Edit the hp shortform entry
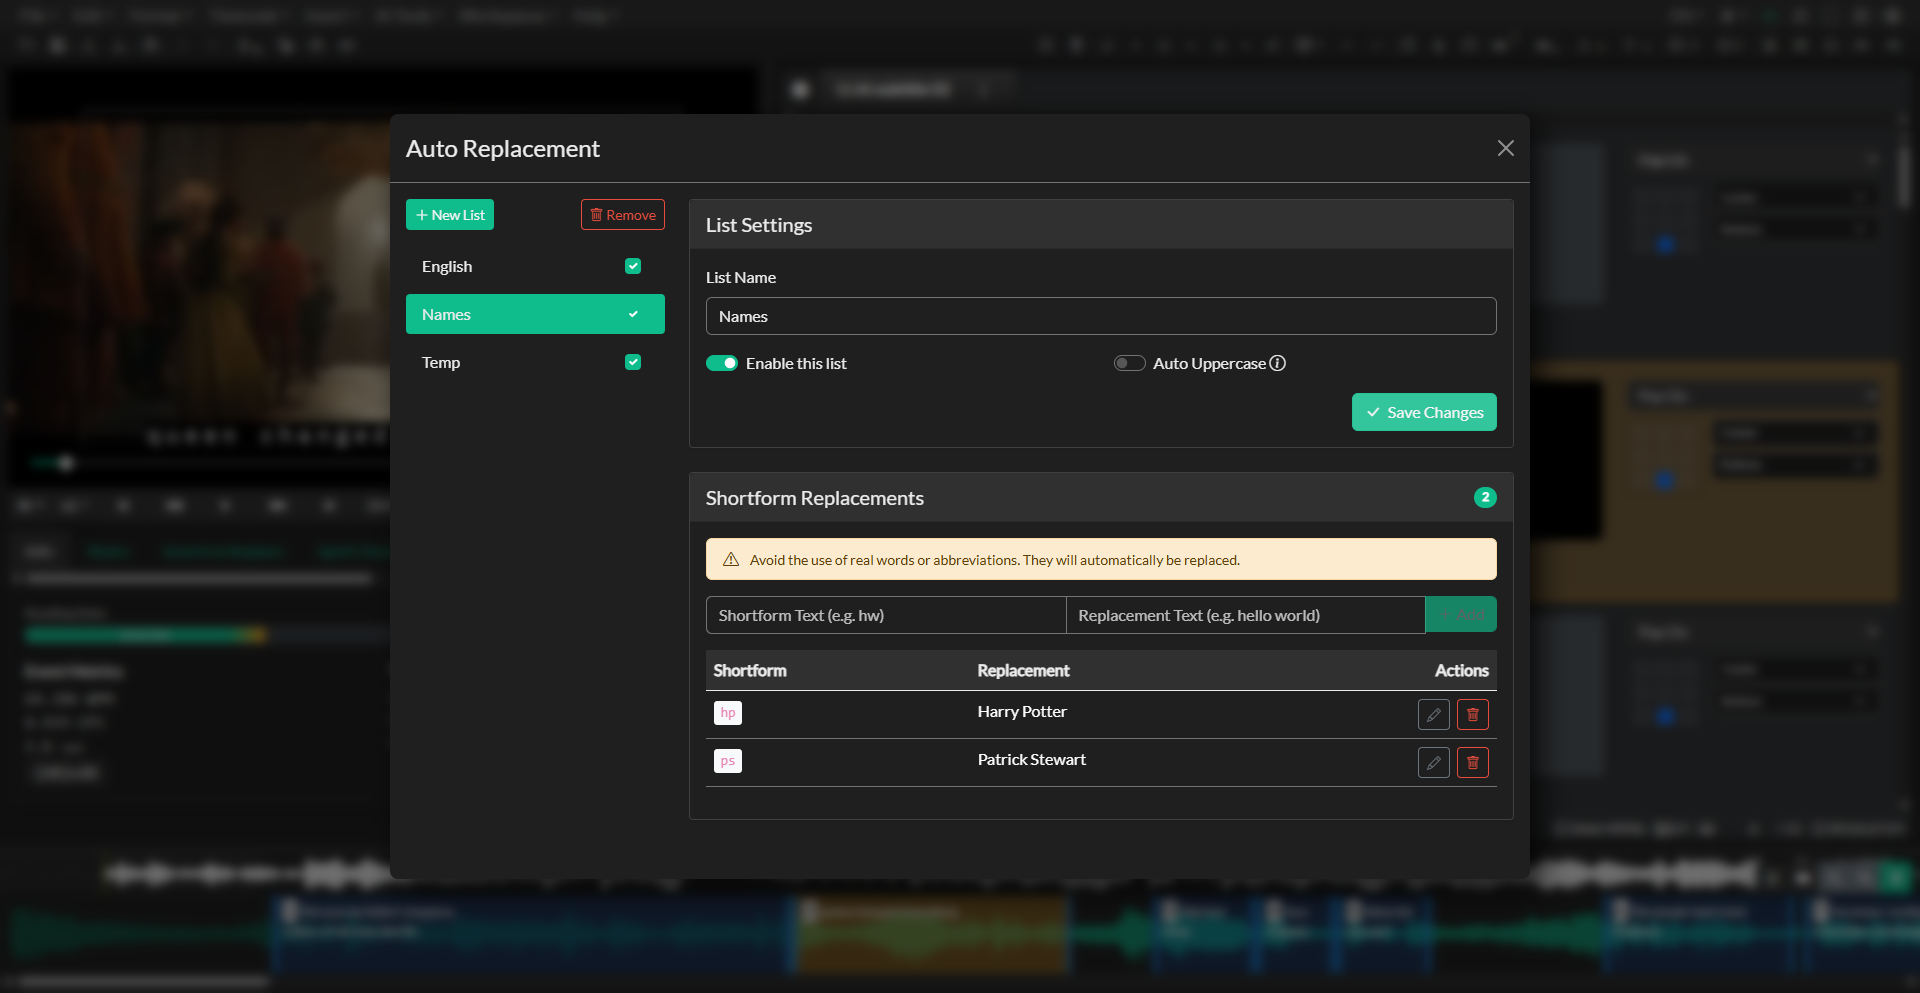This screenshot has height=993, width=1920. [1433, 715]
